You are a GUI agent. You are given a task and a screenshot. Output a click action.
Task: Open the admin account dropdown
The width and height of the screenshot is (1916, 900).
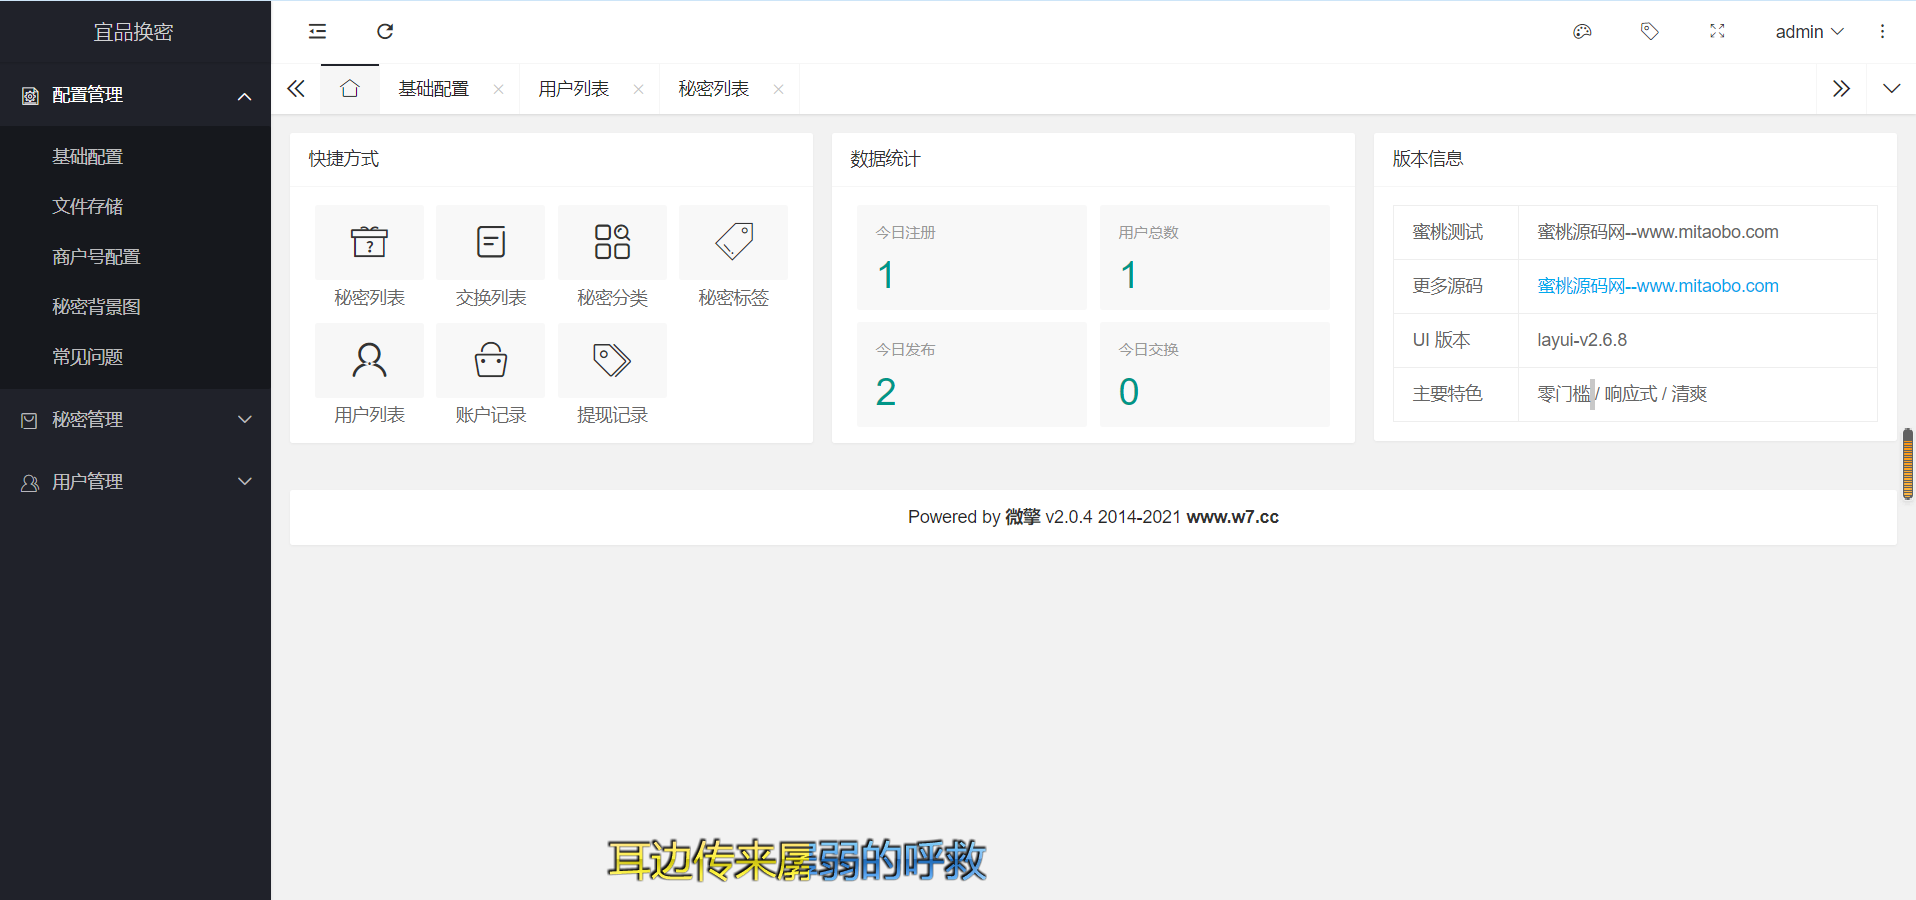click(x=1808, y=32)
